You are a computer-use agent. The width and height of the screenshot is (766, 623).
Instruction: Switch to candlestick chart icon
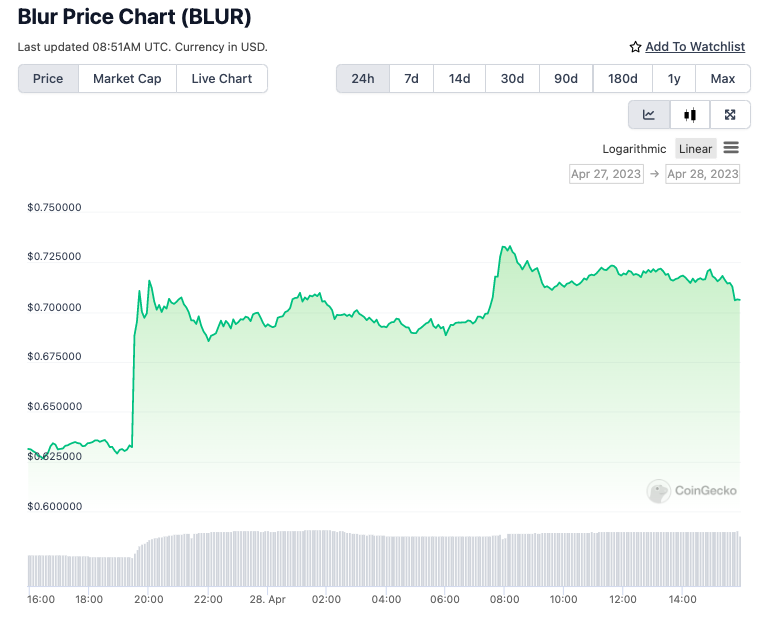690,115
